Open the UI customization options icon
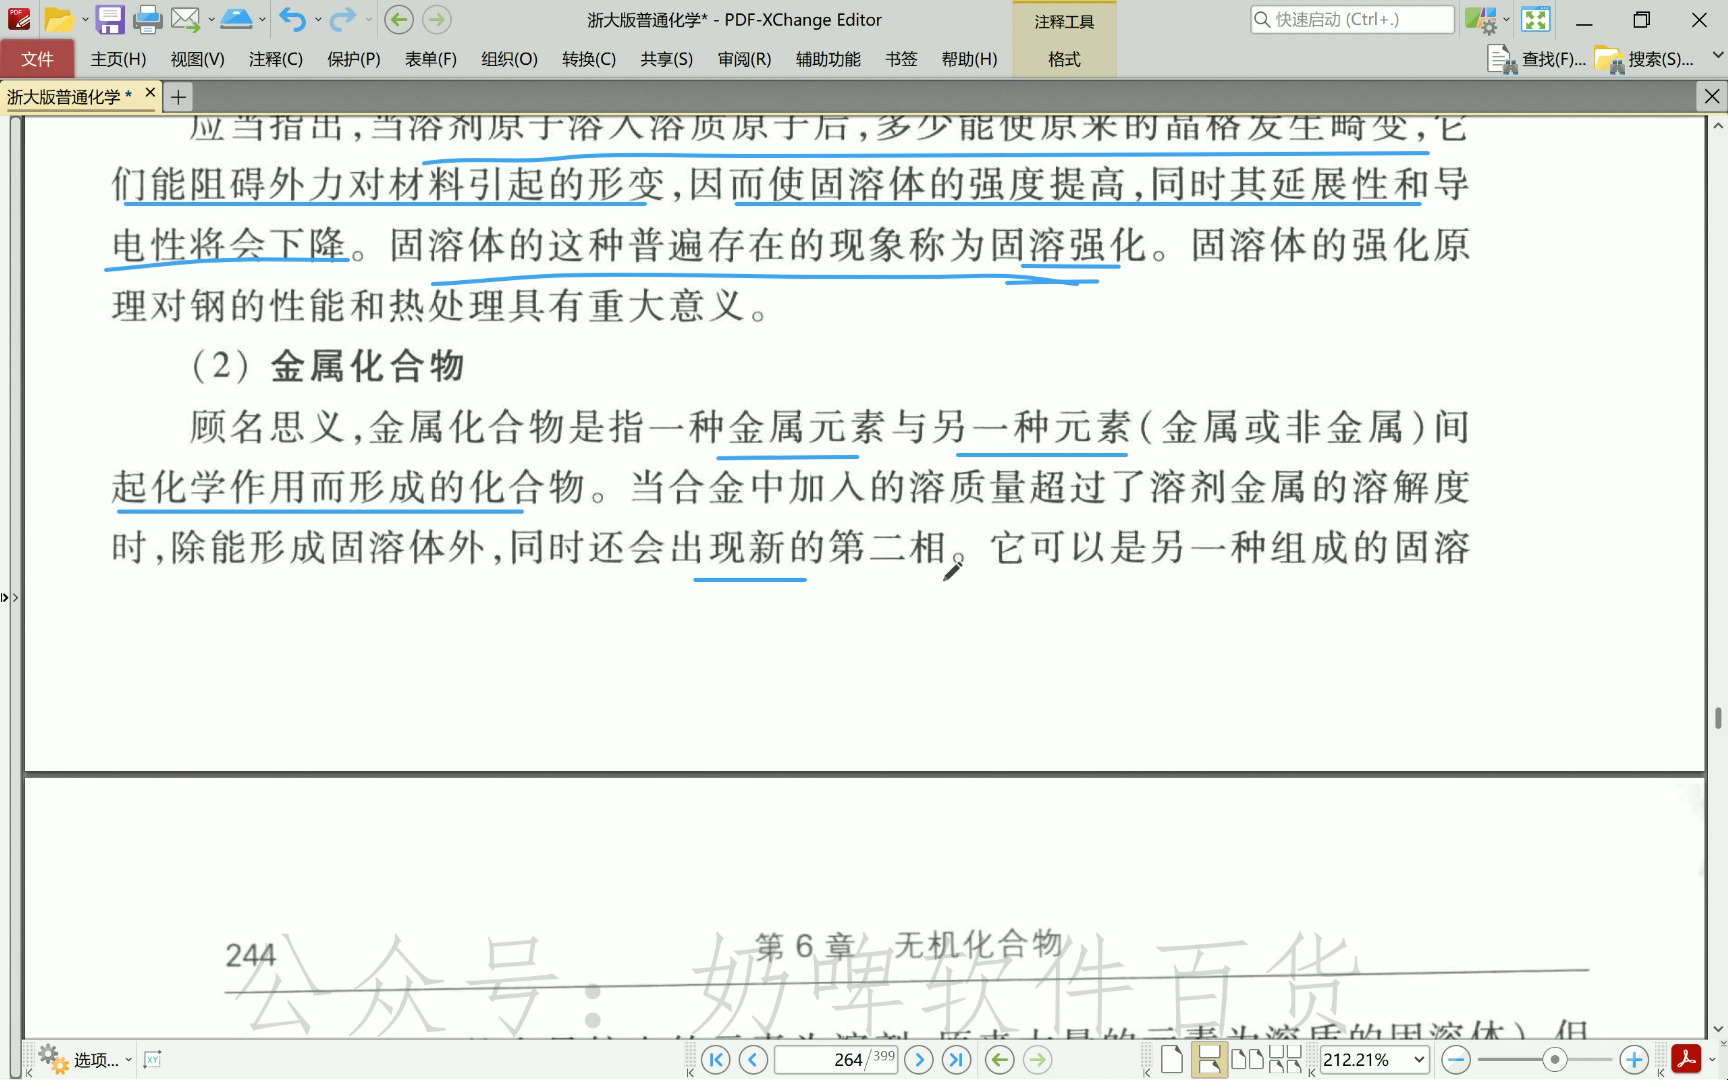Image resolution: width=1728 pixels, height=1080 pixels. [1481, 19]
